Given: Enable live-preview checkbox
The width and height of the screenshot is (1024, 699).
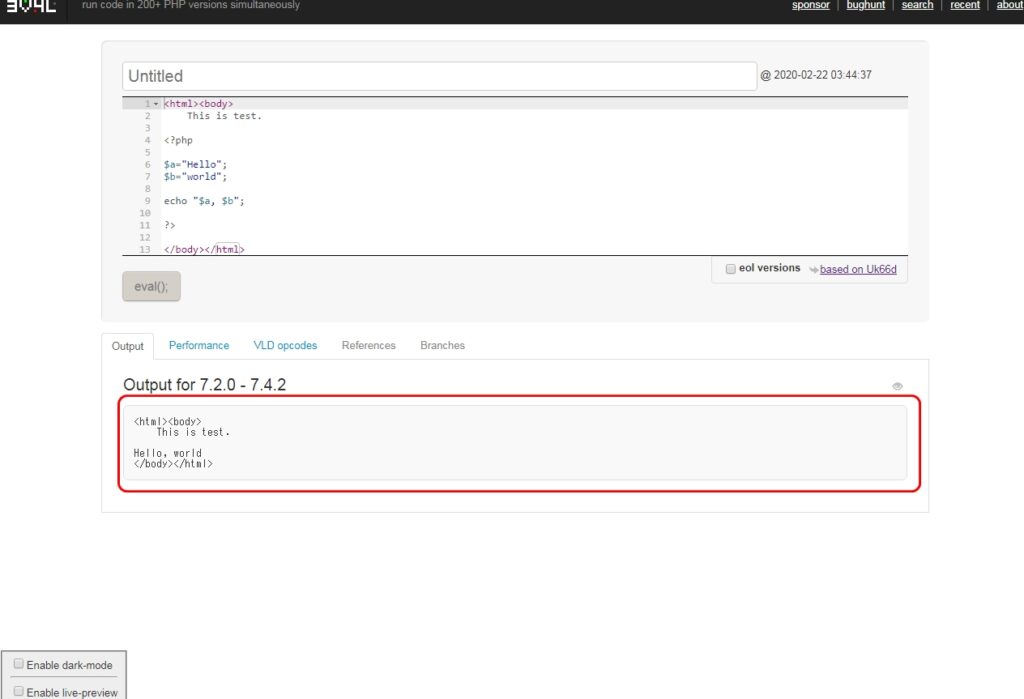Looking at the screenshot, I should 19,691.
